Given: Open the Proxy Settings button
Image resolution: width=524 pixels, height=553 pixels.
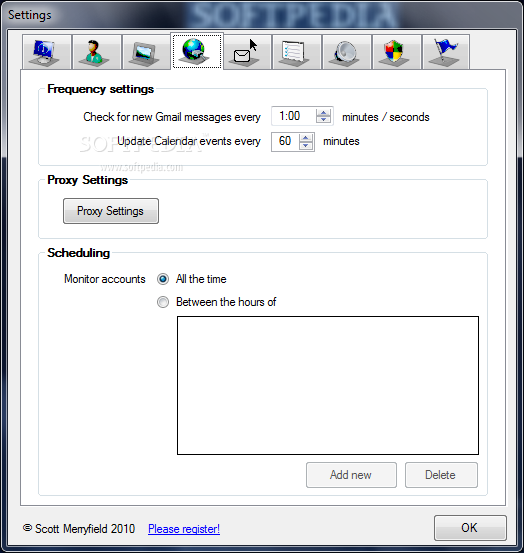Looking at the screenshot, I should [111, 211].
